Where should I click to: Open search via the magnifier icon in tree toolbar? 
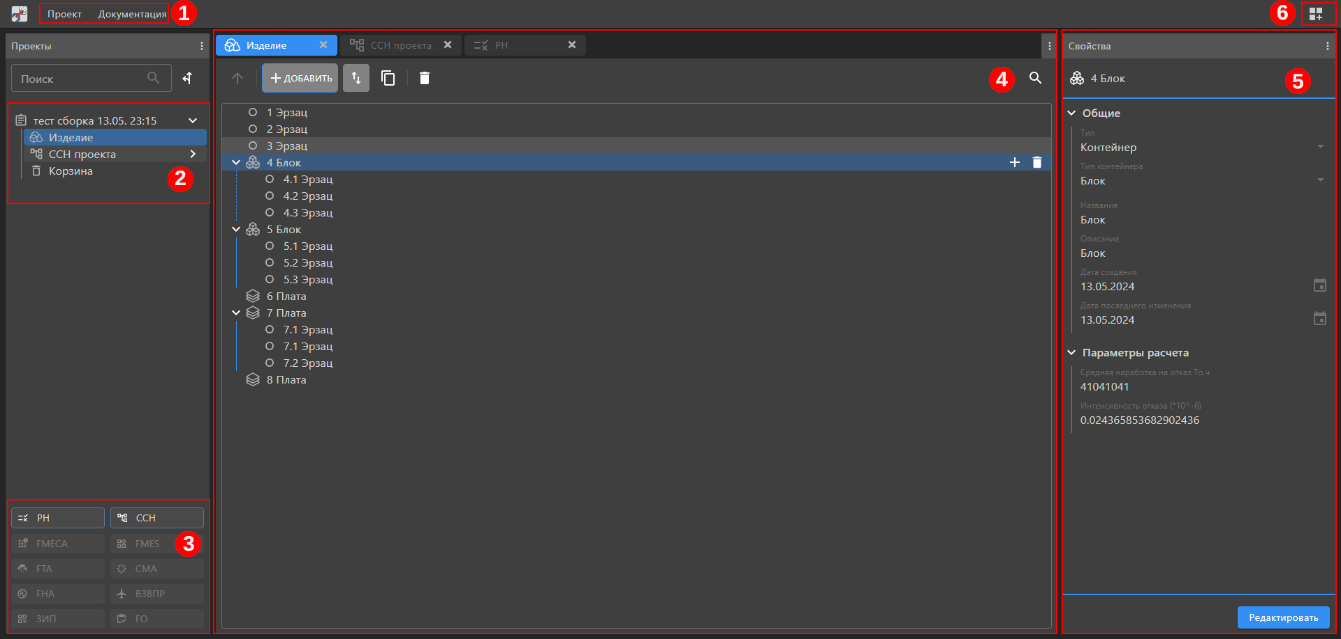1035,77
